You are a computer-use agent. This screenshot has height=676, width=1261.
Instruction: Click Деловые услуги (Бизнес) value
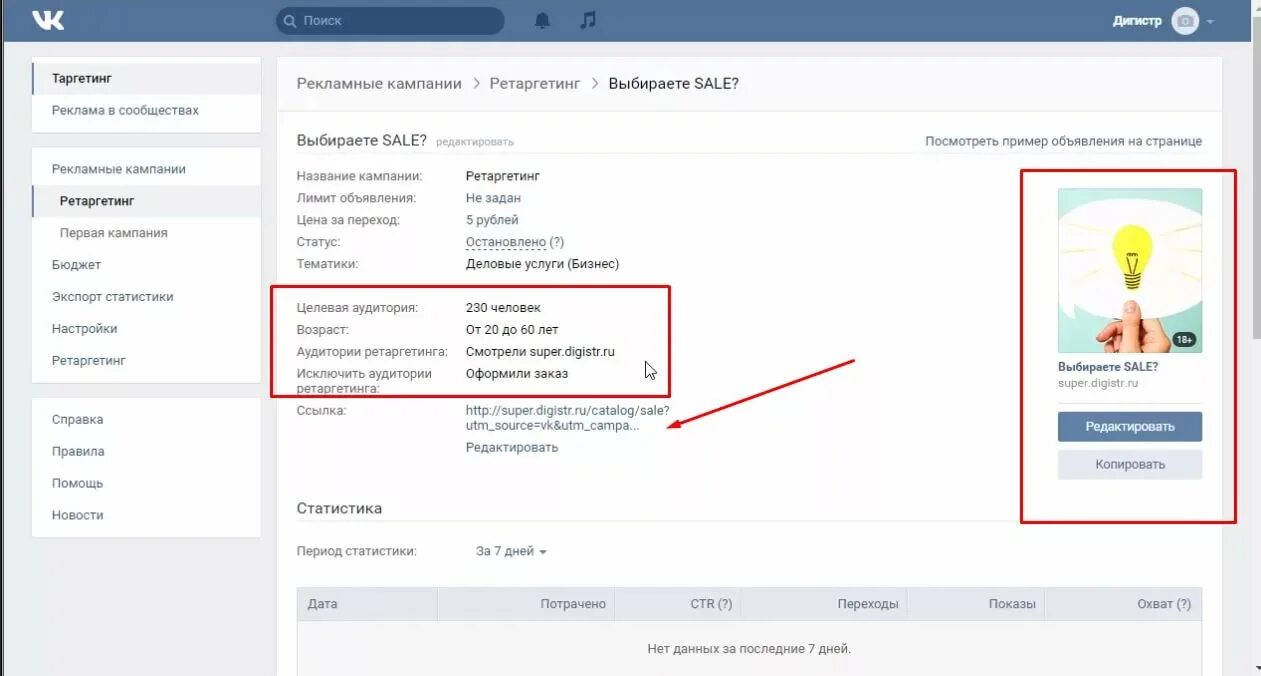pos(542,264)
